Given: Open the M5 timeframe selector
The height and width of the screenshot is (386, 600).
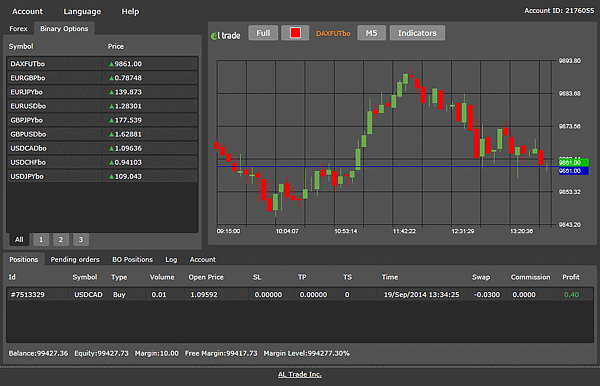Looking at the screenshot, I should [x=371, y=33].
